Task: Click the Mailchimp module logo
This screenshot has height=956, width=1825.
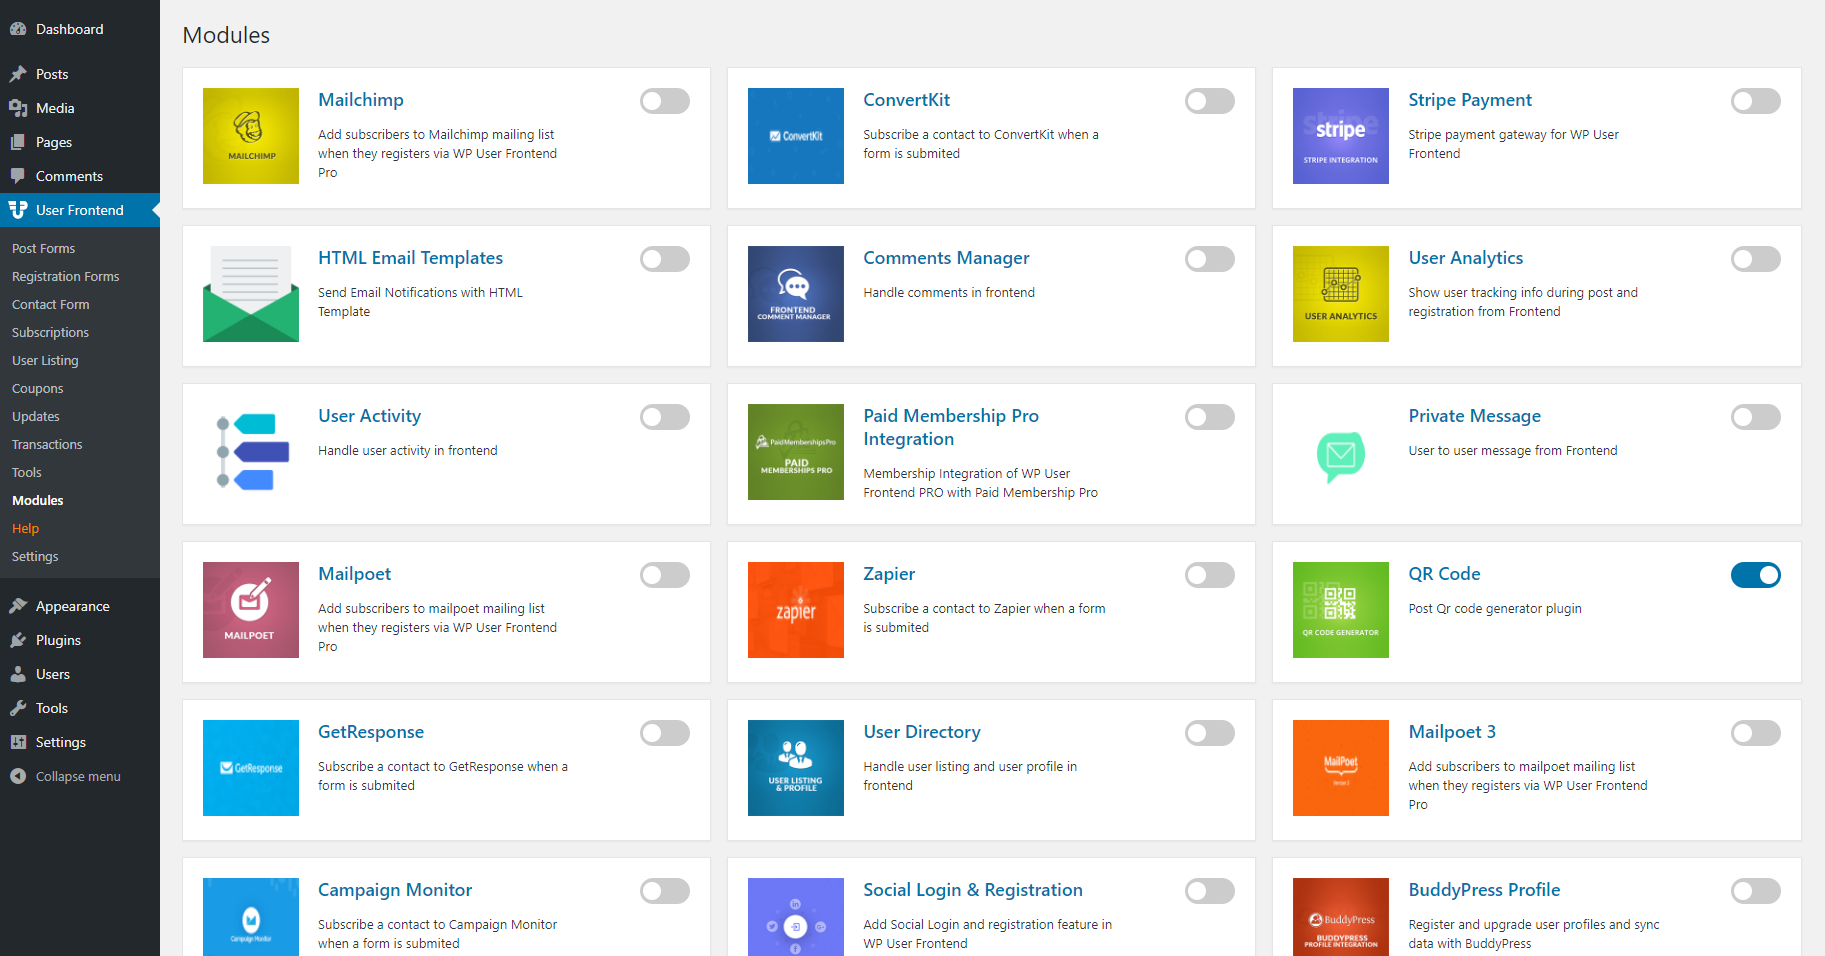Action: [250, 136]
